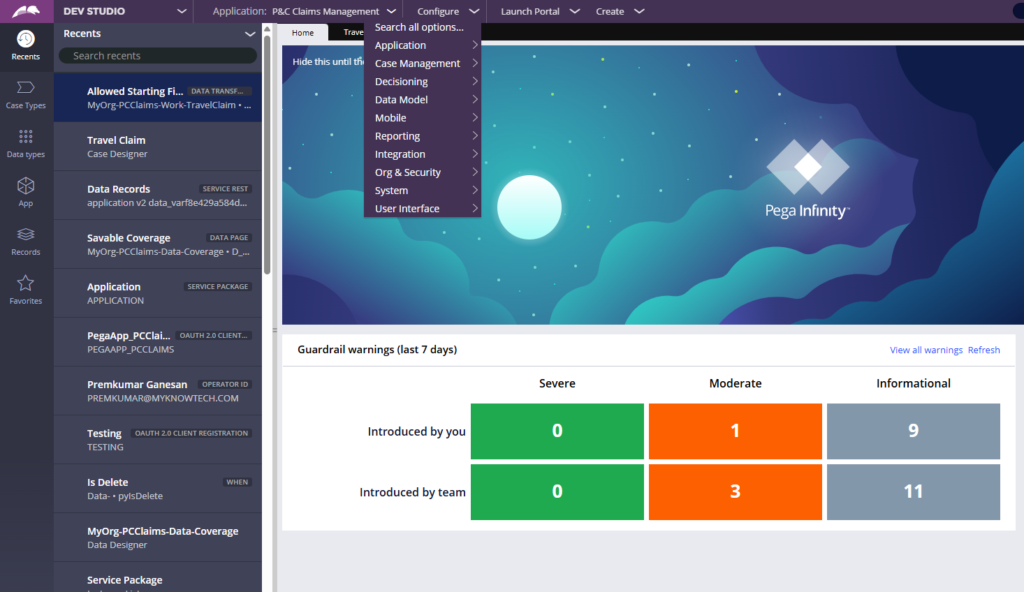Open Is Delete when rule
The width and height of the screenshot is (1024, 592).
pyautogui.click(x=158, y=489)
